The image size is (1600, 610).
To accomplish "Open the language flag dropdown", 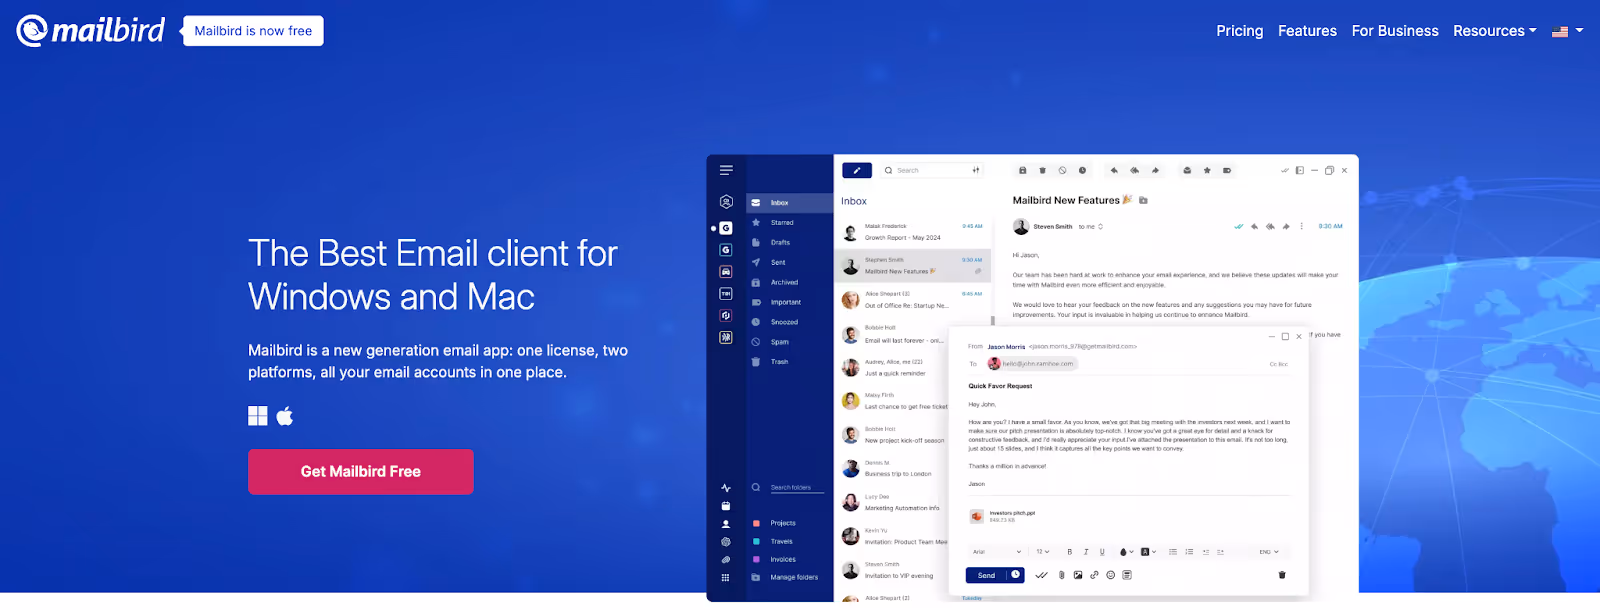I will [1567, 31].
